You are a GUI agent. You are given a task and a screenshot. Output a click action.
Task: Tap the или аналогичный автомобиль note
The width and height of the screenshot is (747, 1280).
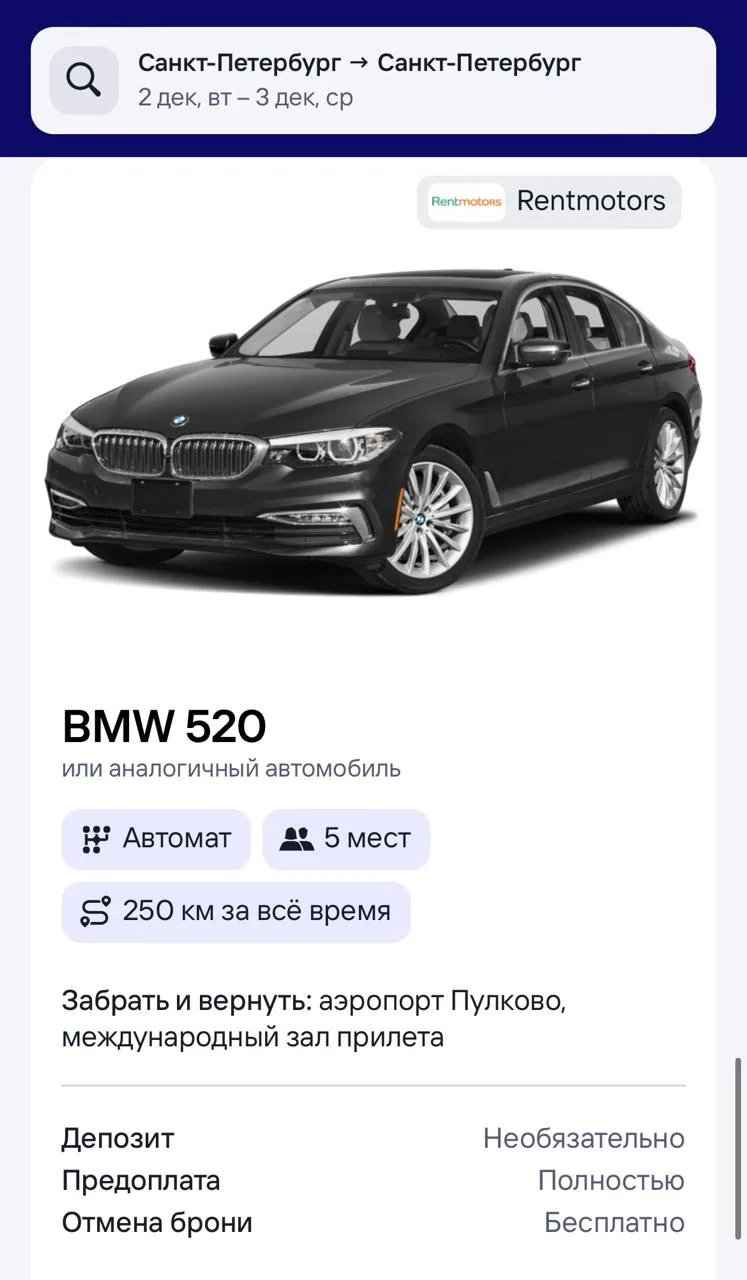tap(231, 769)
